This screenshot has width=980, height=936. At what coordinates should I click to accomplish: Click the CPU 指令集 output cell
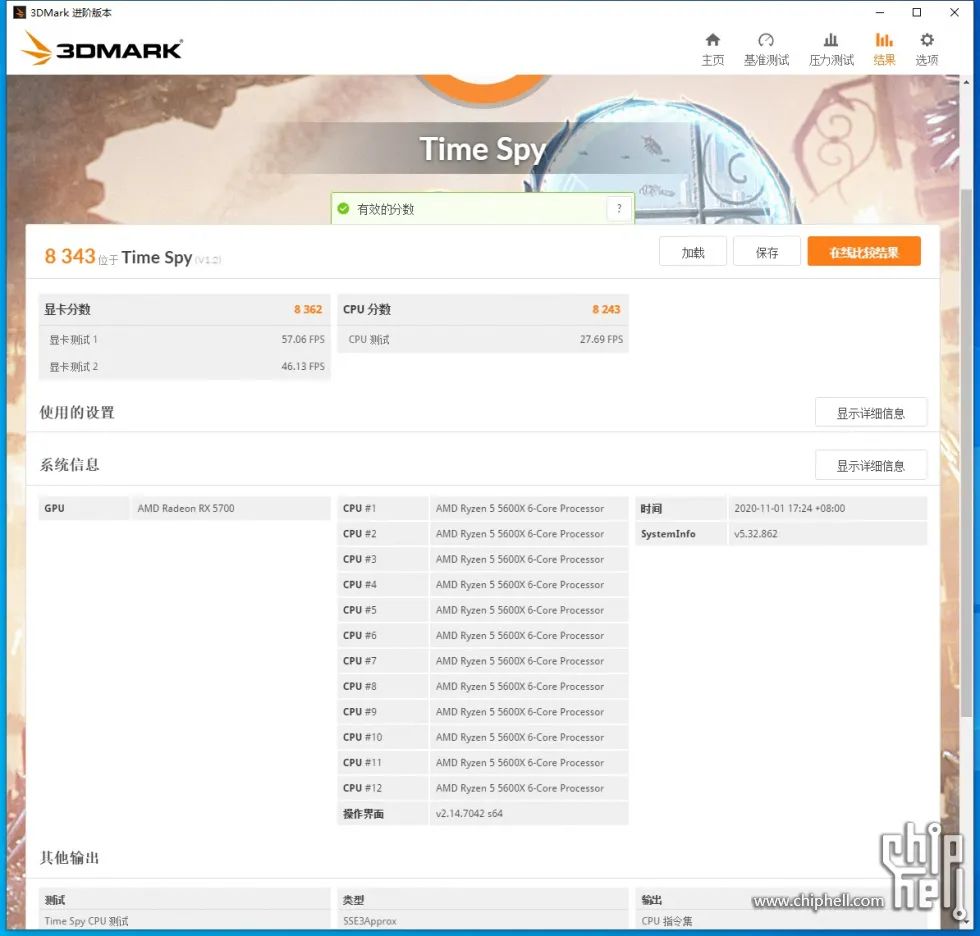click(x=666, y=921)
